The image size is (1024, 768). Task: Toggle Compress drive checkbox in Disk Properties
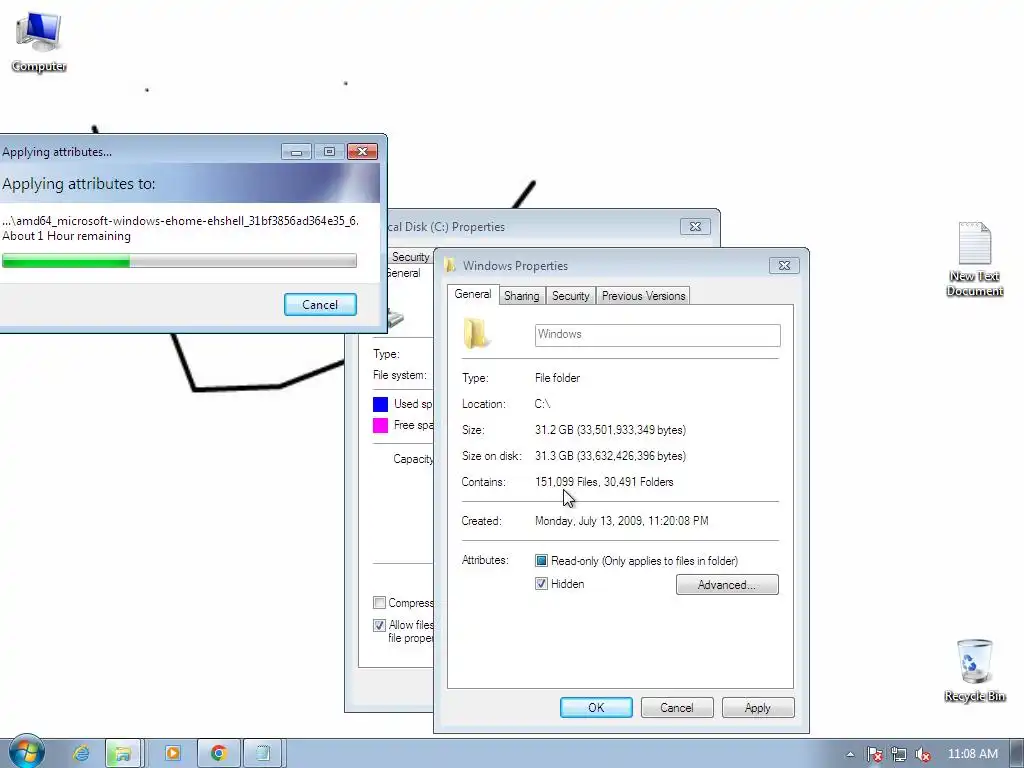379,602
